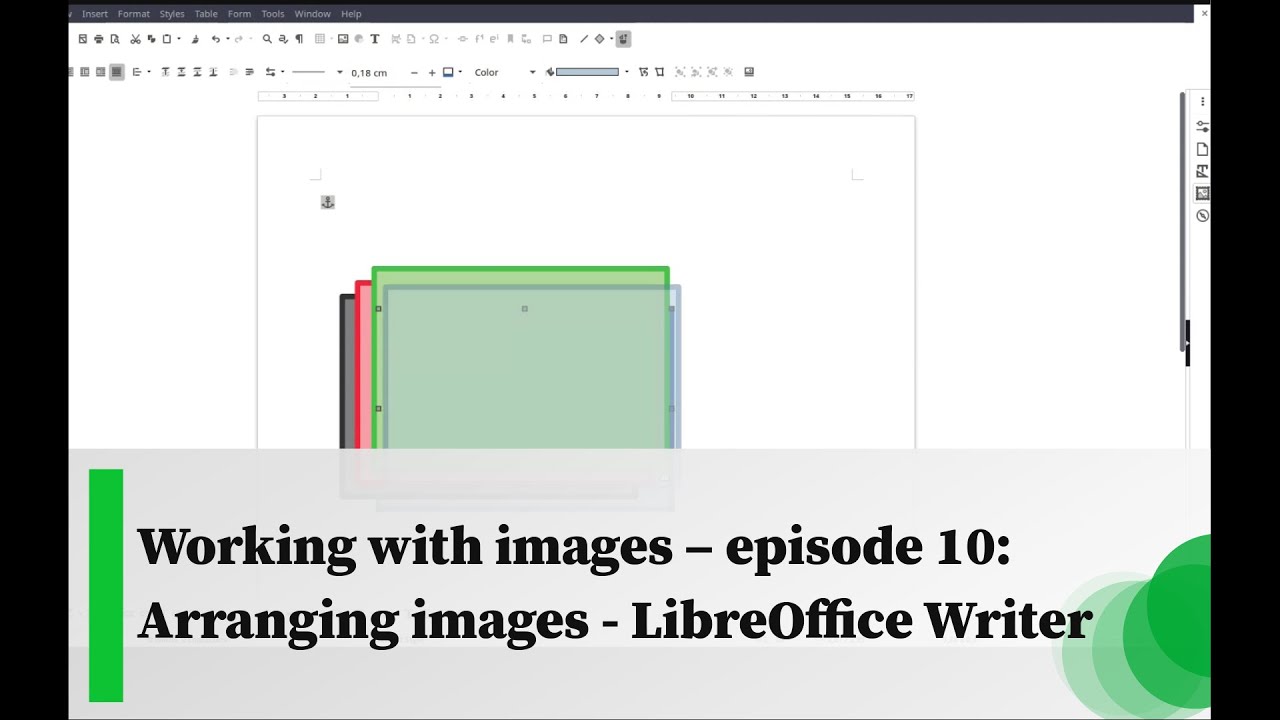Open Find and Replace icon
The width and height of the screenshot is (1280, 720).
pos(283,39)
